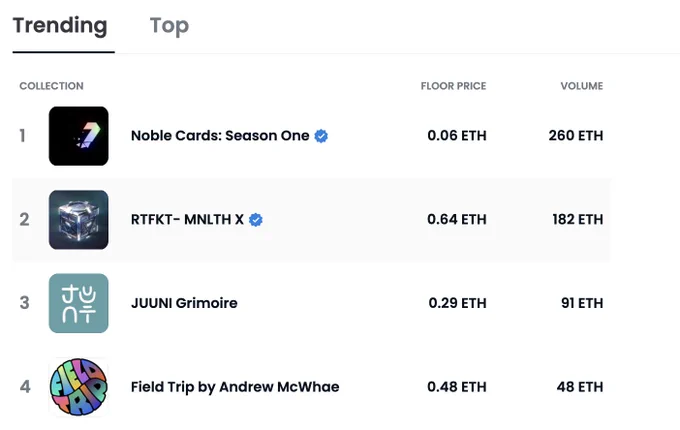Switch to the Top tab
This screenshot has width=680, height=430.
(169, 26)
